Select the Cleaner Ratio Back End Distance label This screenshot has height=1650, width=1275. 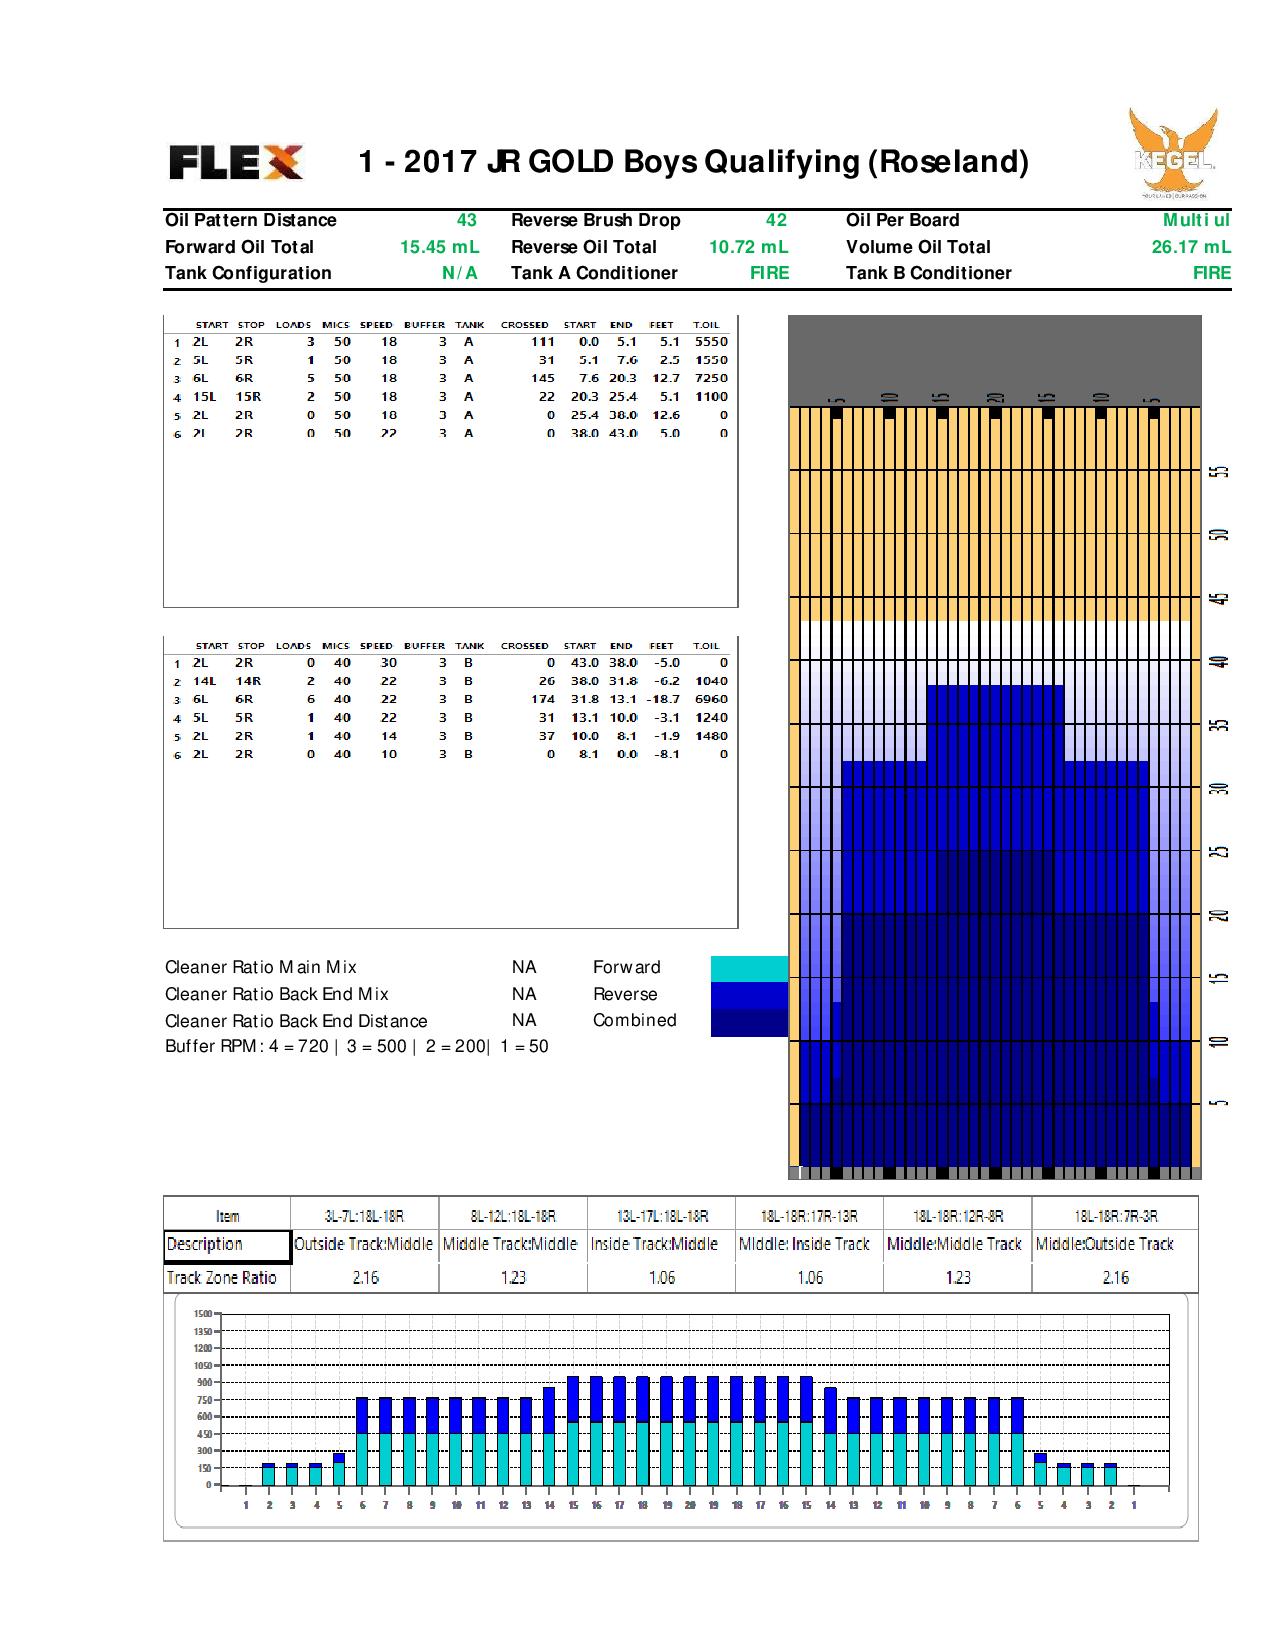pos(296,1021)
